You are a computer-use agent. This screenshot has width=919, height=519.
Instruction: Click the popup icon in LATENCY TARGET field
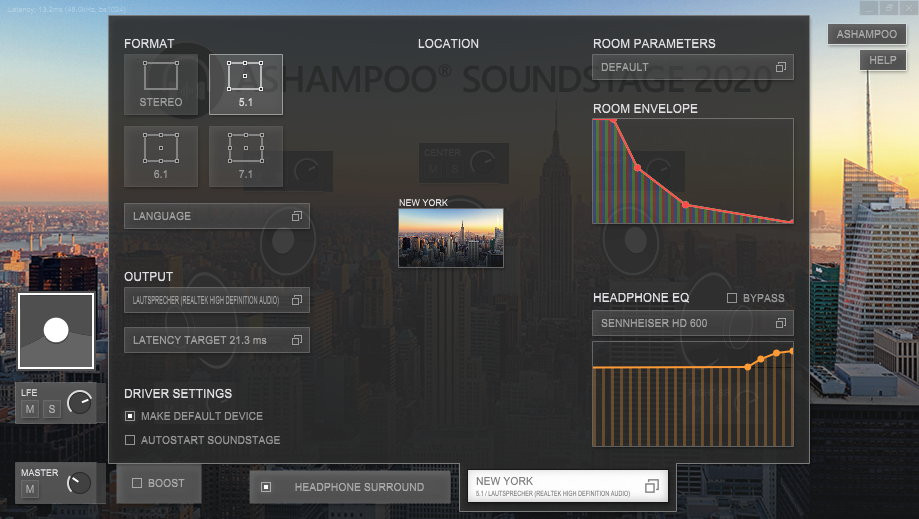point(297,340)
